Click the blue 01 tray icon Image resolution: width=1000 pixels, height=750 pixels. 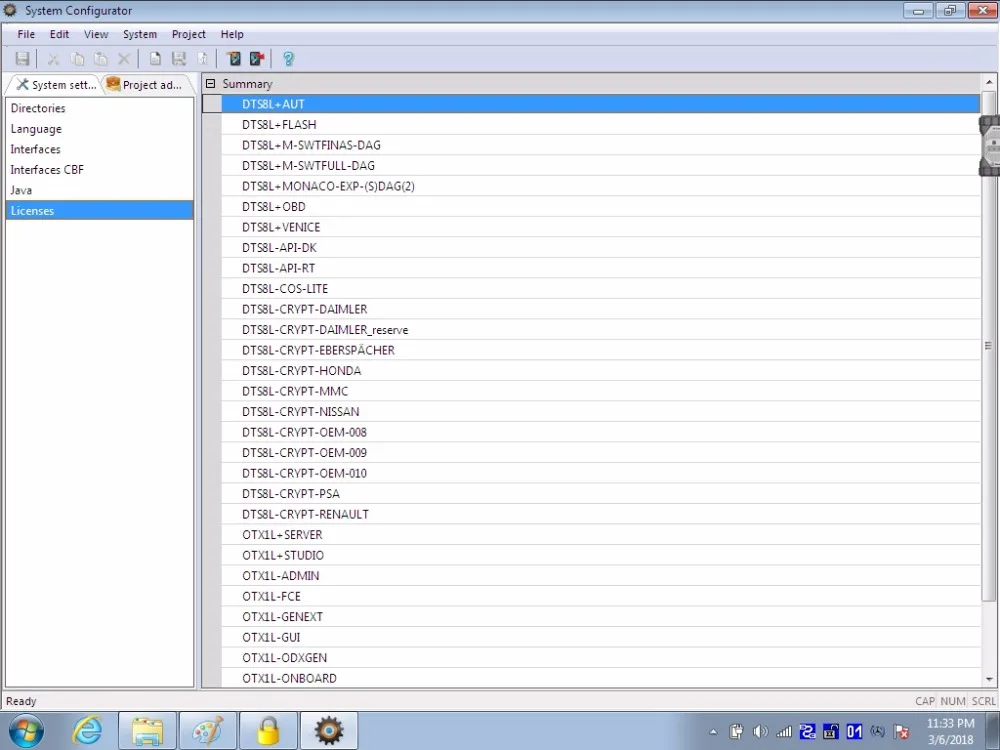pos(855,732)
